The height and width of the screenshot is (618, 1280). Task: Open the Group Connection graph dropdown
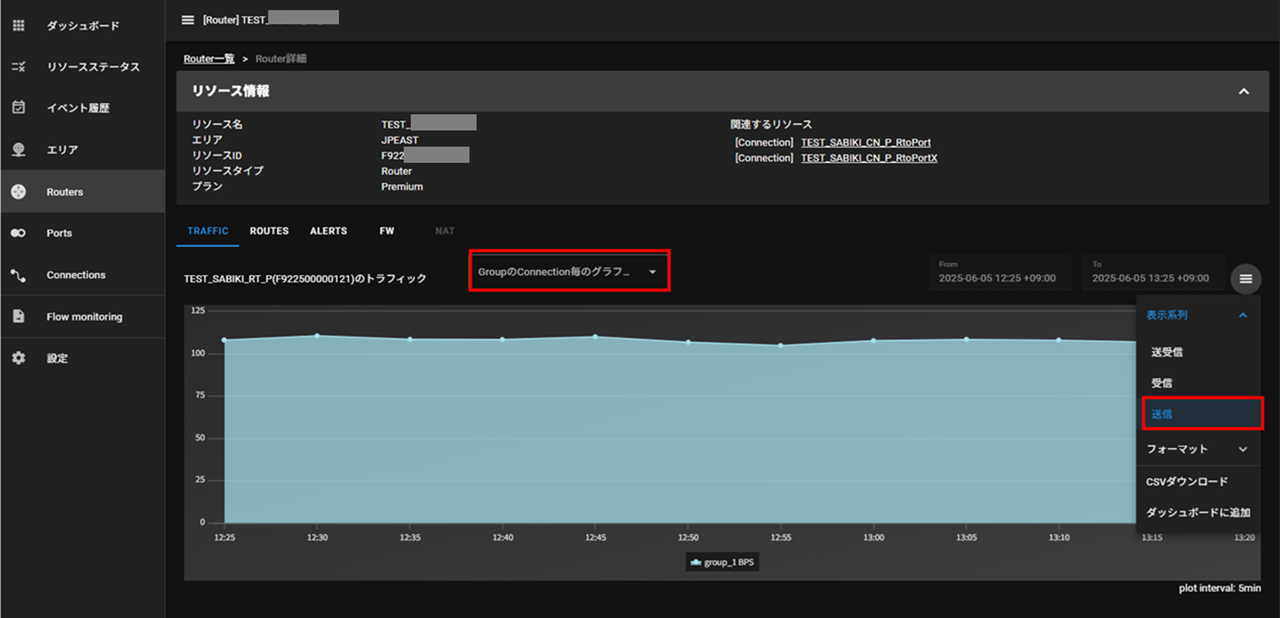[568, 272]
